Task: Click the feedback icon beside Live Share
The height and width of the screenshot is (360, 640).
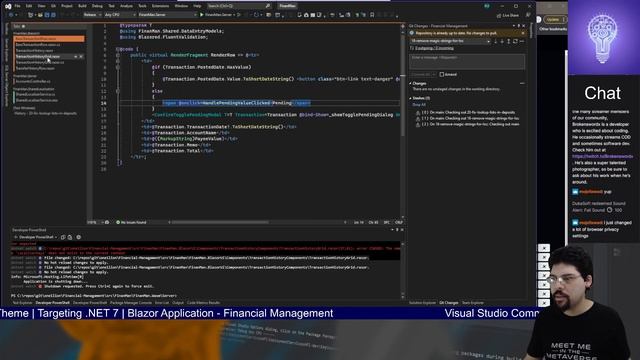Action: [528, 16]
